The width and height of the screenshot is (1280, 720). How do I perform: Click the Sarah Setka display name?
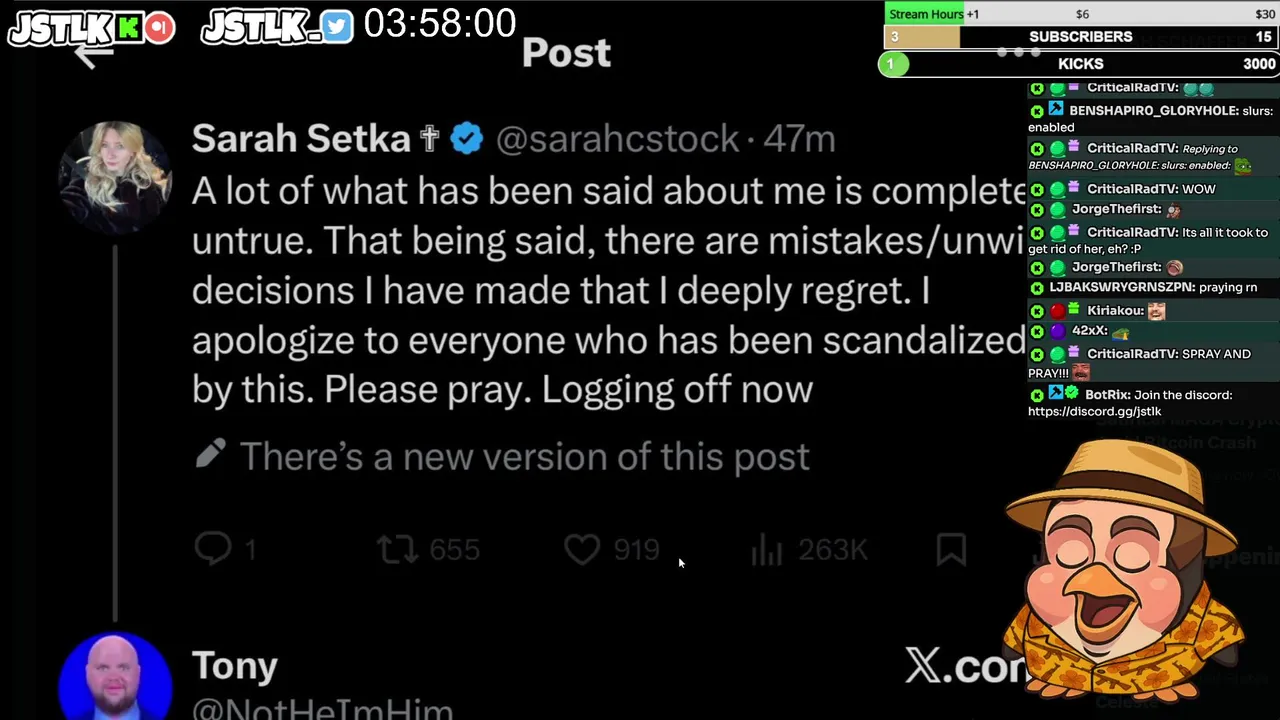click(301, 139)
